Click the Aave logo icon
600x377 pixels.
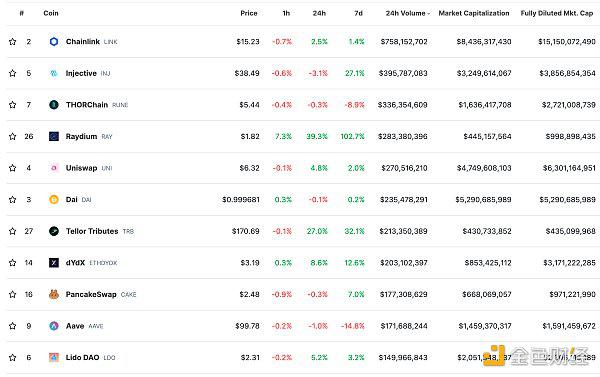click(x=54, y=326)
